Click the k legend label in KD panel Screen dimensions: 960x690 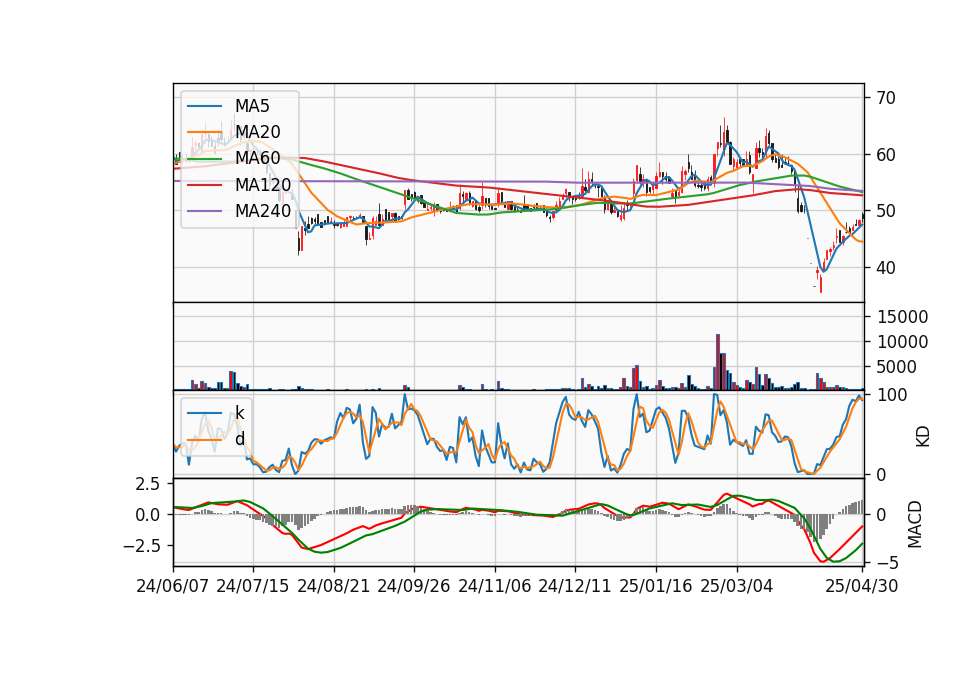(240, 412)
